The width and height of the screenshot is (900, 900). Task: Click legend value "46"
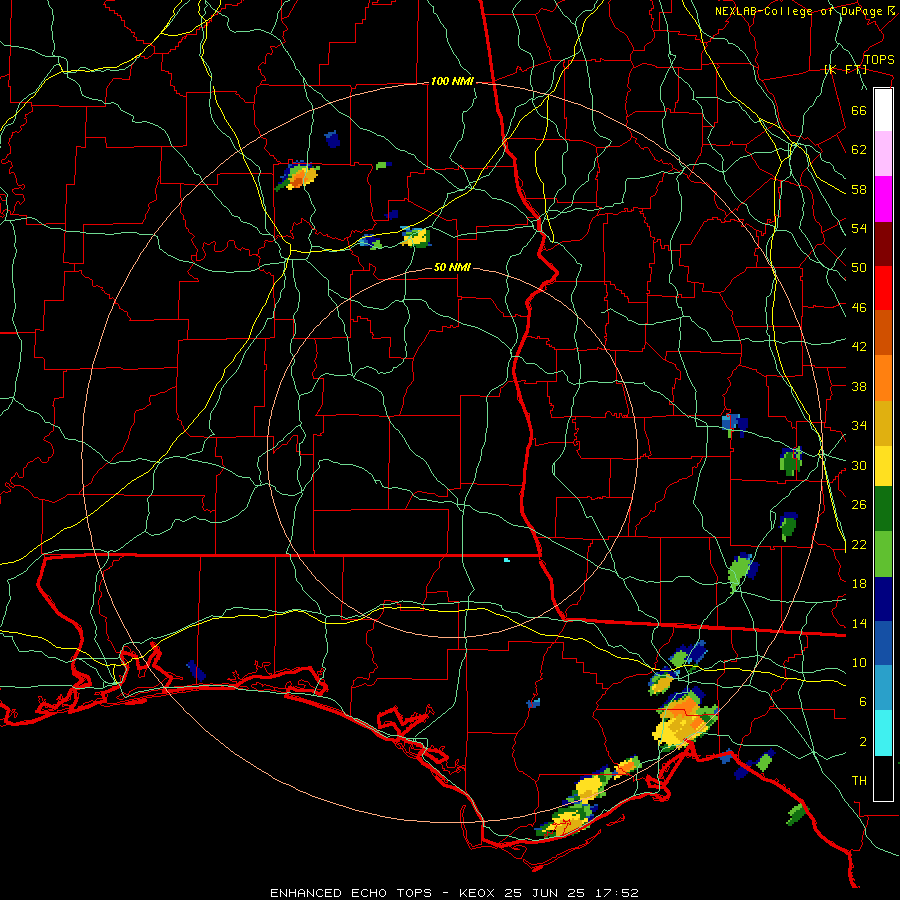pyautogui.click(x=859, y=308)
